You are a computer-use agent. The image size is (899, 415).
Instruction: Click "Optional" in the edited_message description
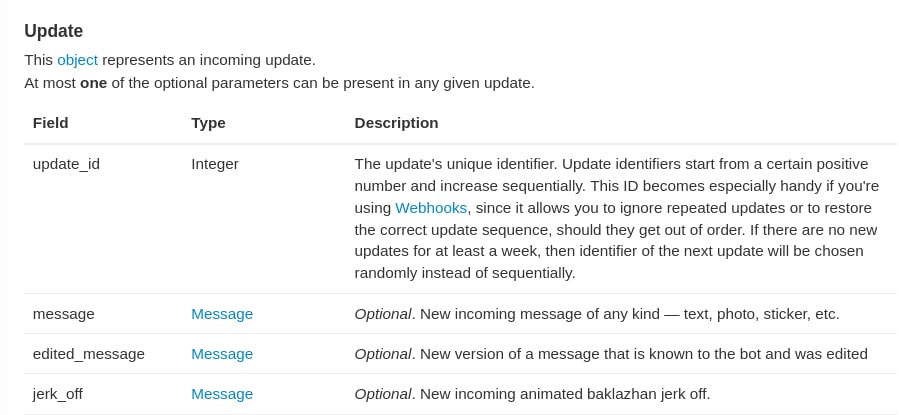383,354
